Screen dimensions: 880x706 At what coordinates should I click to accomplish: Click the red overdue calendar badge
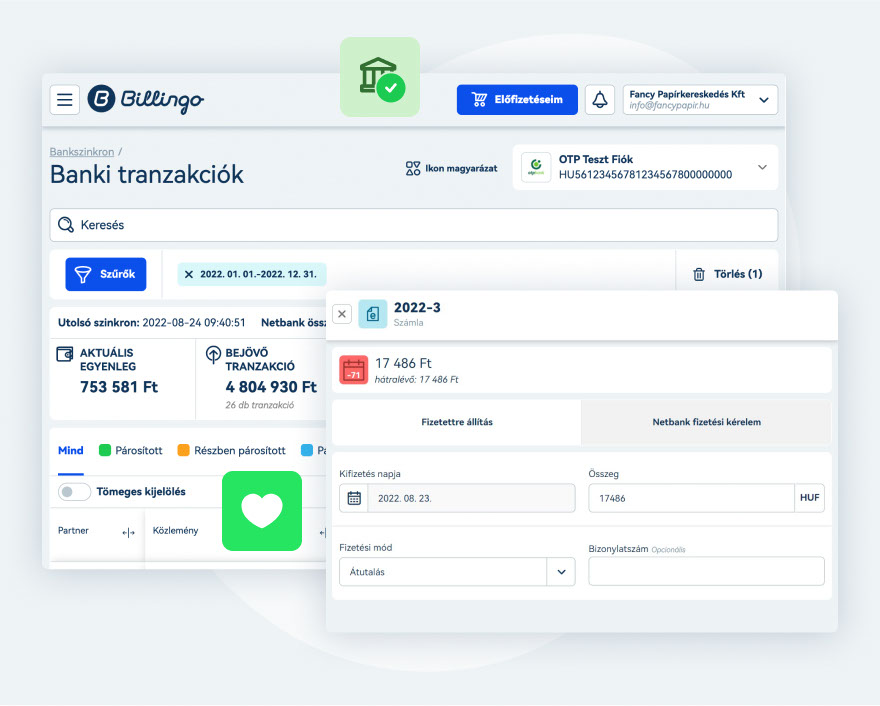[354, 370]
